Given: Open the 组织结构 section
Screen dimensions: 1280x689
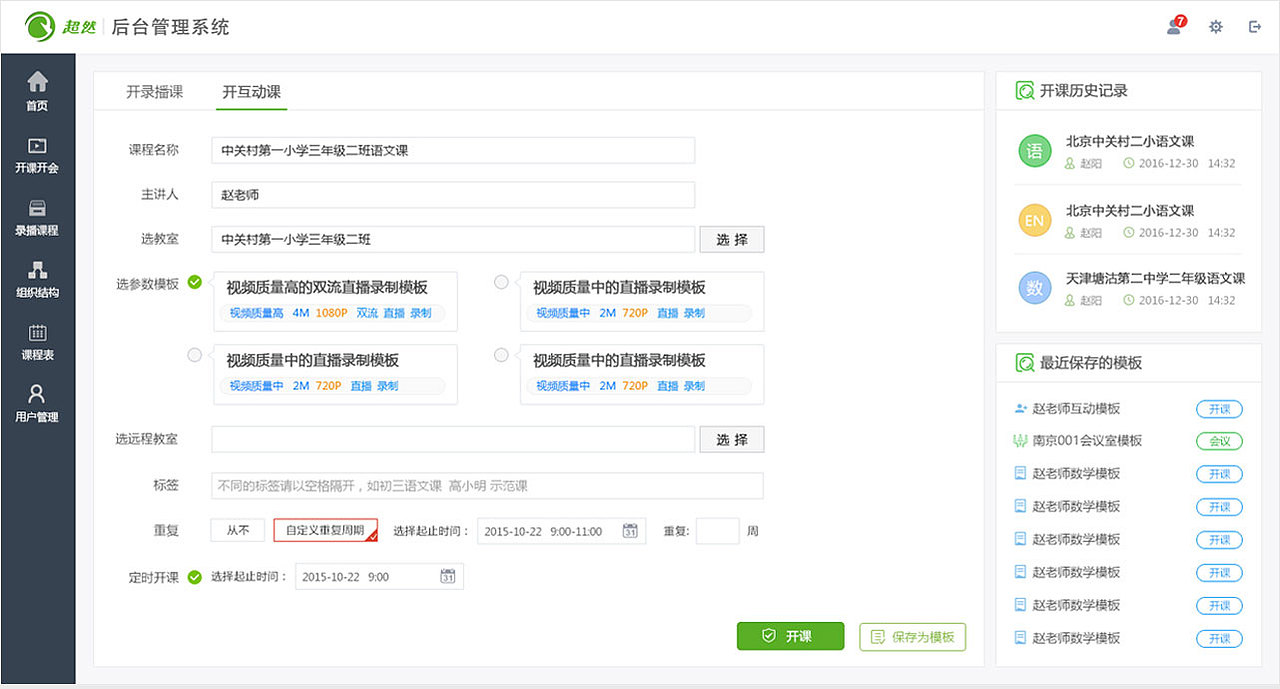Looking at the screenshot, I should tap(37, 280).
